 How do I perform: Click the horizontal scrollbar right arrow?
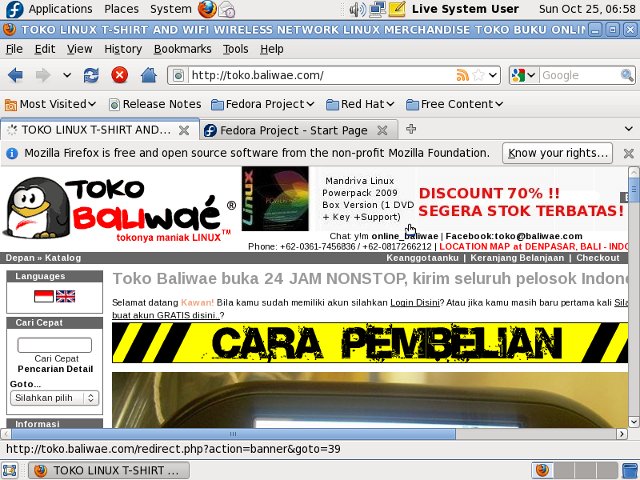(x=622, y=434)
